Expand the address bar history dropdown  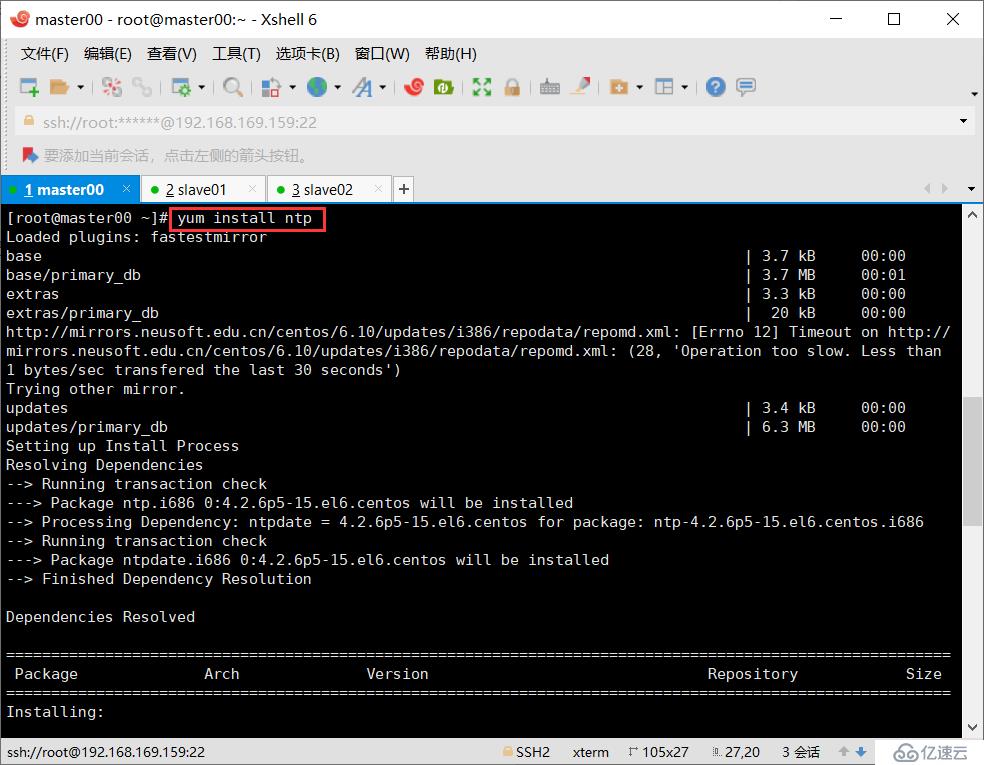click(x=963, y=120)
